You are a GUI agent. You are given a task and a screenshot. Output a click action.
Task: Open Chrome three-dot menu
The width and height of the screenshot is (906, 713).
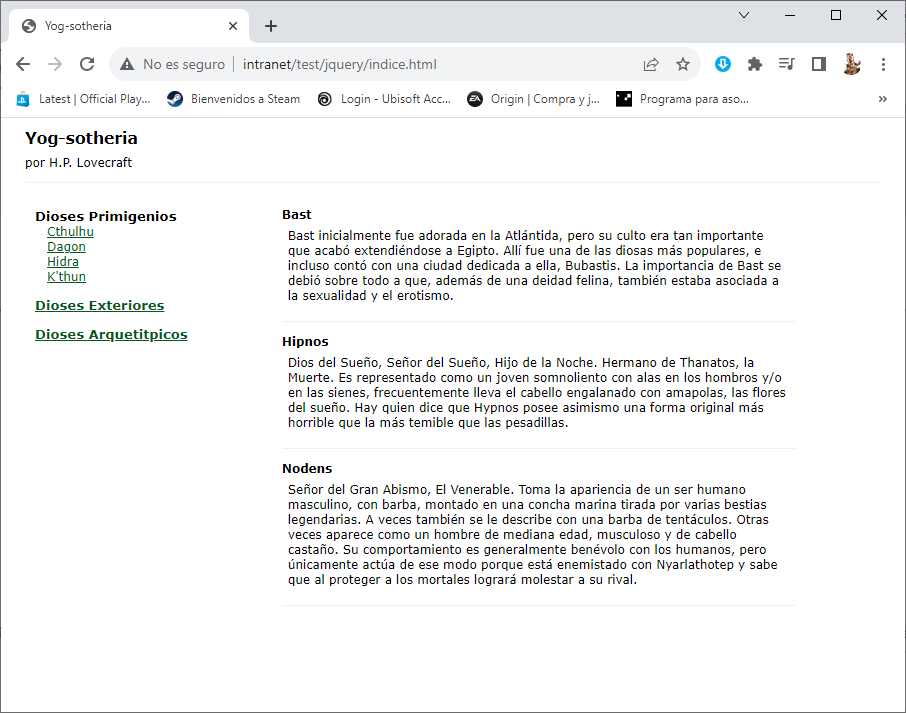(x=883, y=64)
